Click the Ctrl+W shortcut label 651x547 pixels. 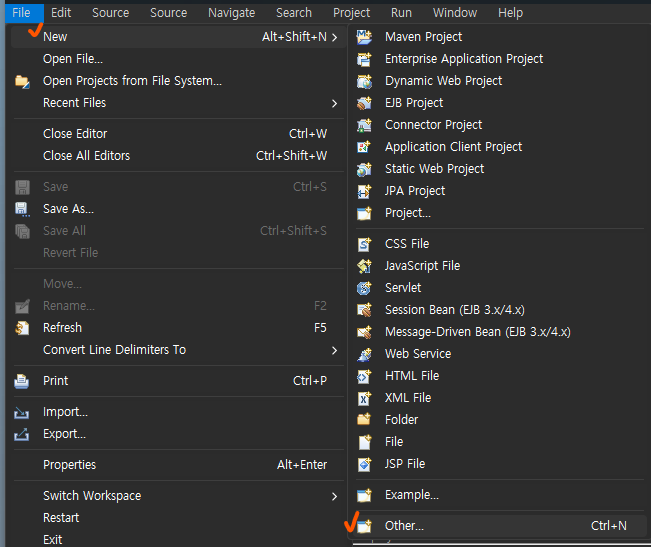pyautogui.click(x=308, y=134)
